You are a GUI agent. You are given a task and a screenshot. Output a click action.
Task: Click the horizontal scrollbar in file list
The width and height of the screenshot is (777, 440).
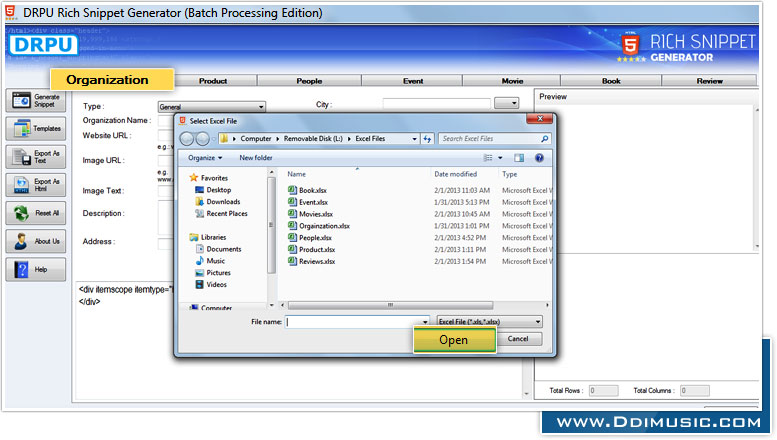pyautogui.click(x=390, y=305)
